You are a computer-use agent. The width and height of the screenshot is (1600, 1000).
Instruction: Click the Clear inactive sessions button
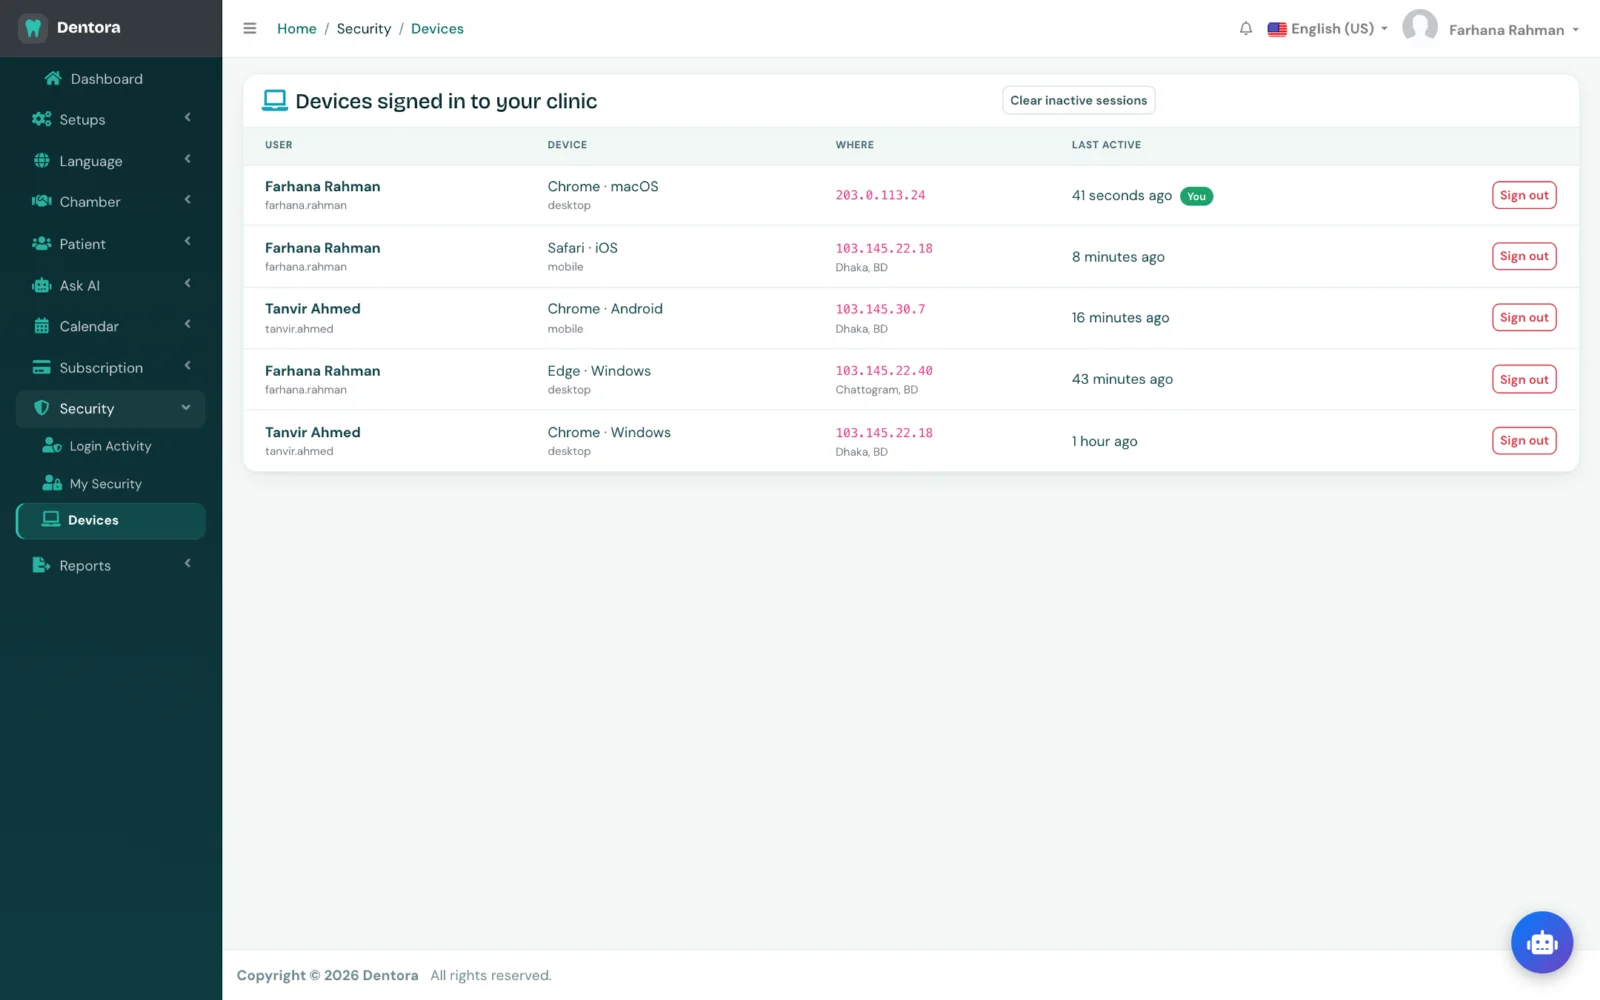1078,100
